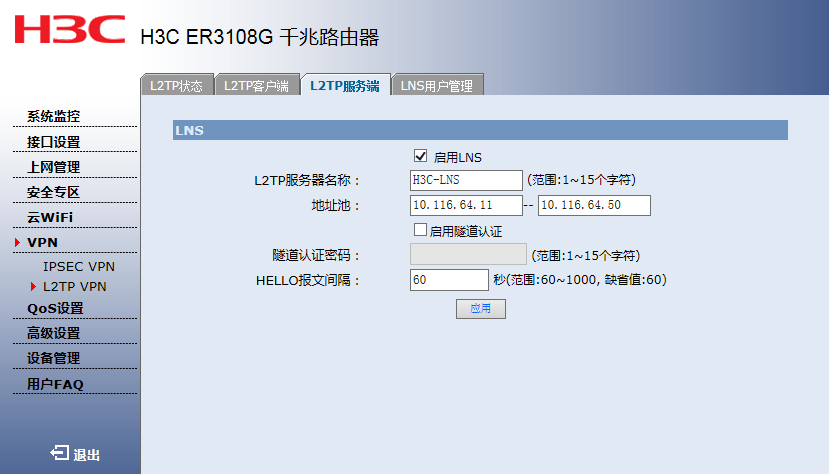This screenshot has height=474, width=829.
Task: Click the 秒(范围:60~1000, 缺省值:60) hint
Action: coord(580,280)
